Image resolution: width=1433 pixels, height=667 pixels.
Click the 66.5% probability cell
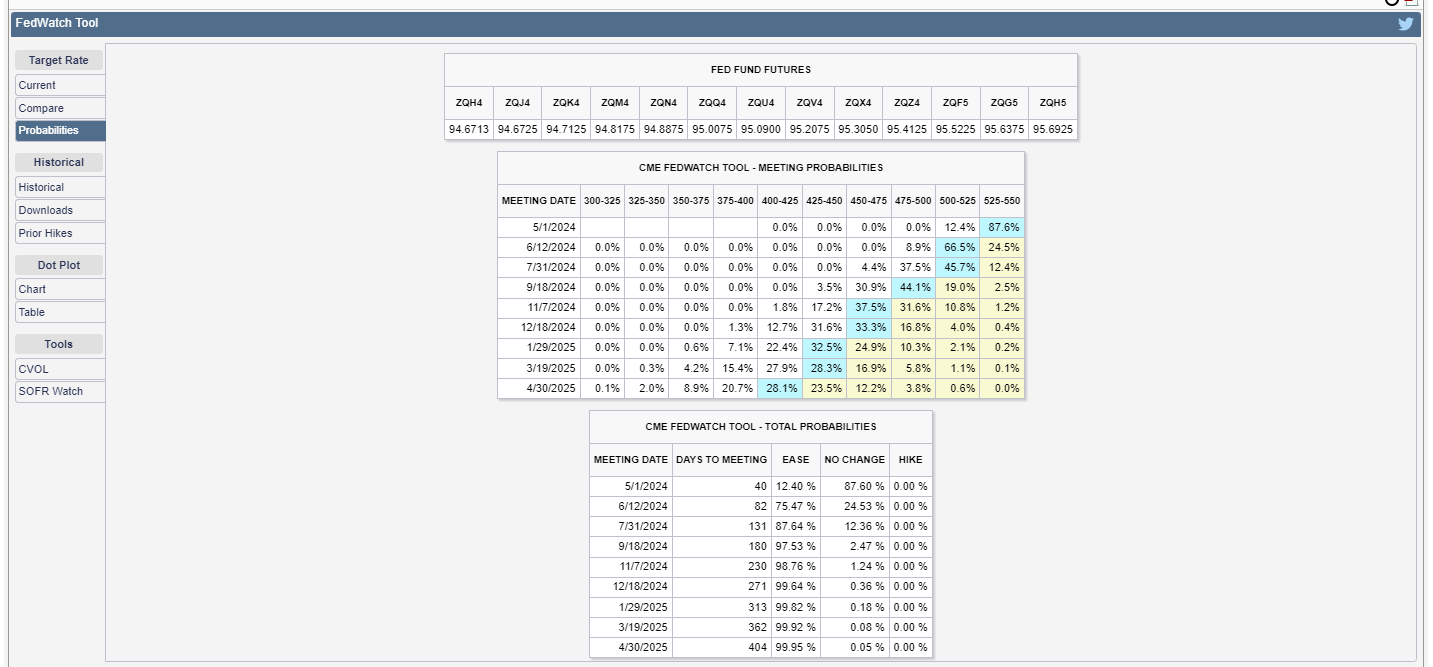pos(958,247)
